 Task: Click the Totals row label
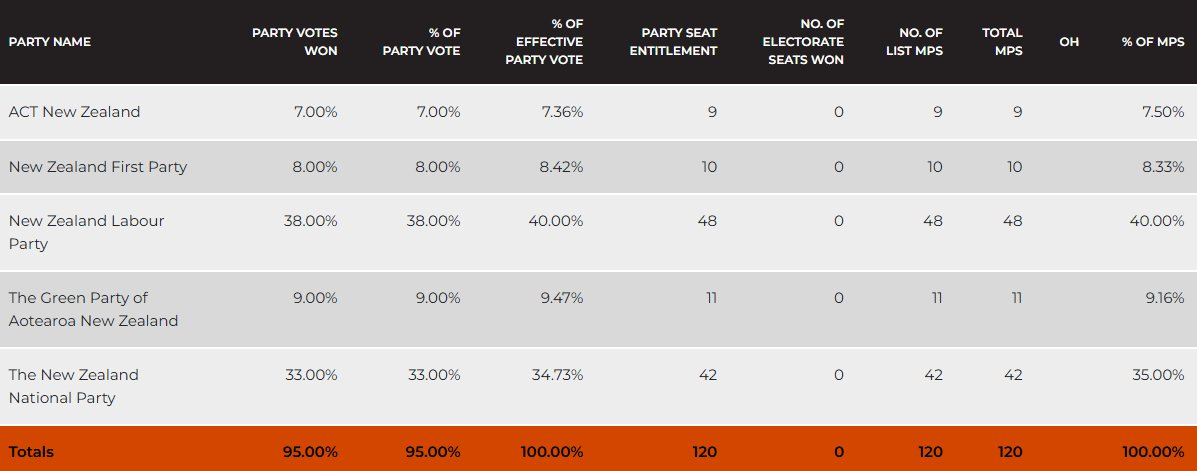point(31,452)
